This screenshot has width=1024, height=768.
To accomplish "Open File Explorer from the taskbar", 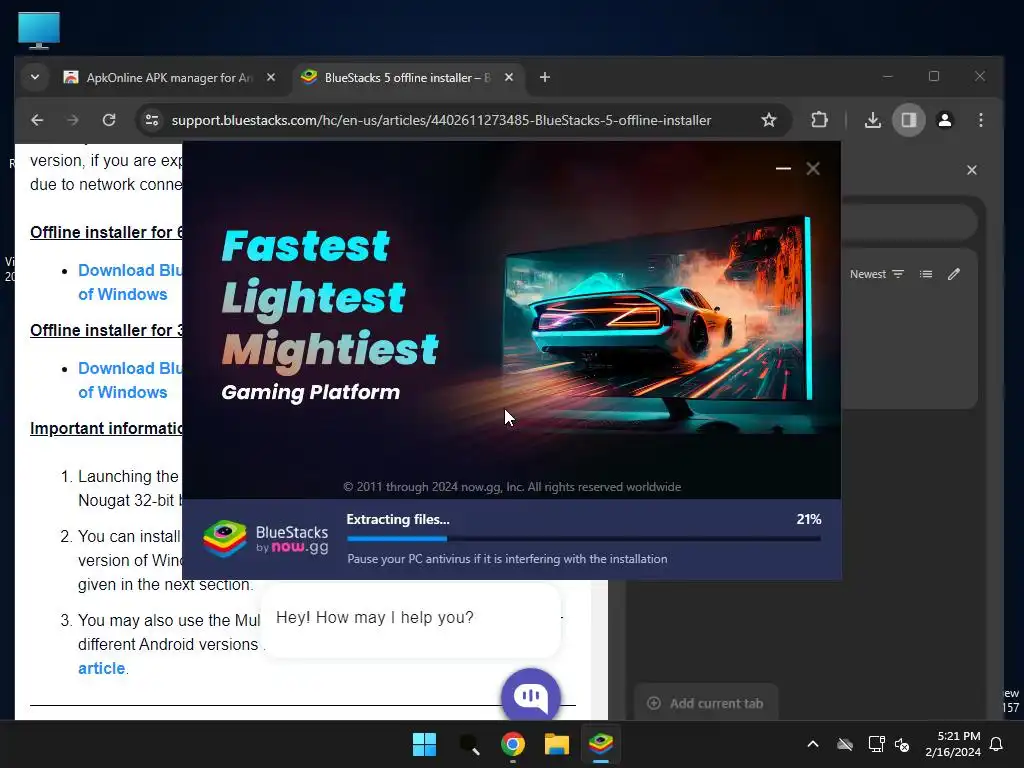I will 557,744.
